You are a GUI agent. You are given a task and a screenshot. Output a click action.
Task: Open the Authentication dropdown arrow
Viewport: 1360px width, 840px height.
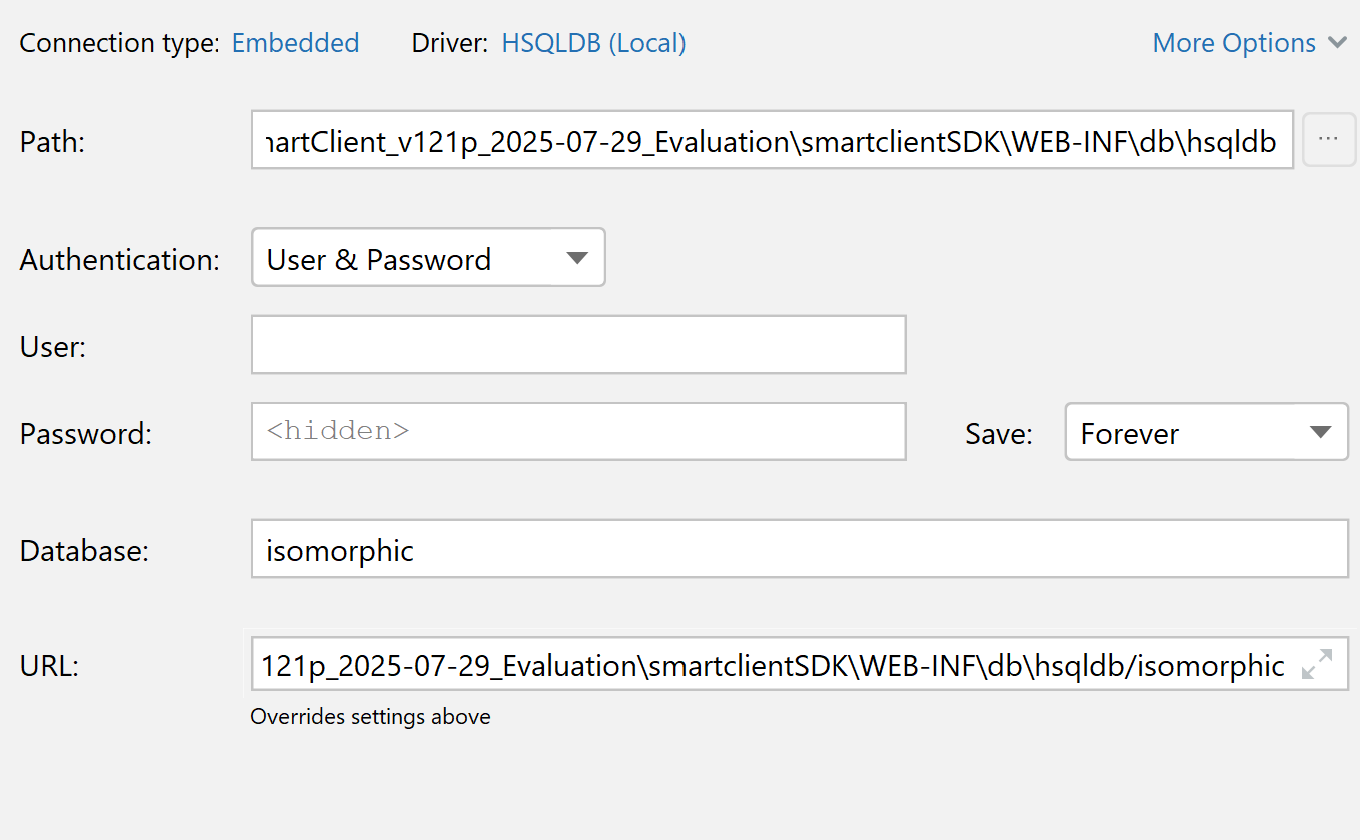[577, 258]
